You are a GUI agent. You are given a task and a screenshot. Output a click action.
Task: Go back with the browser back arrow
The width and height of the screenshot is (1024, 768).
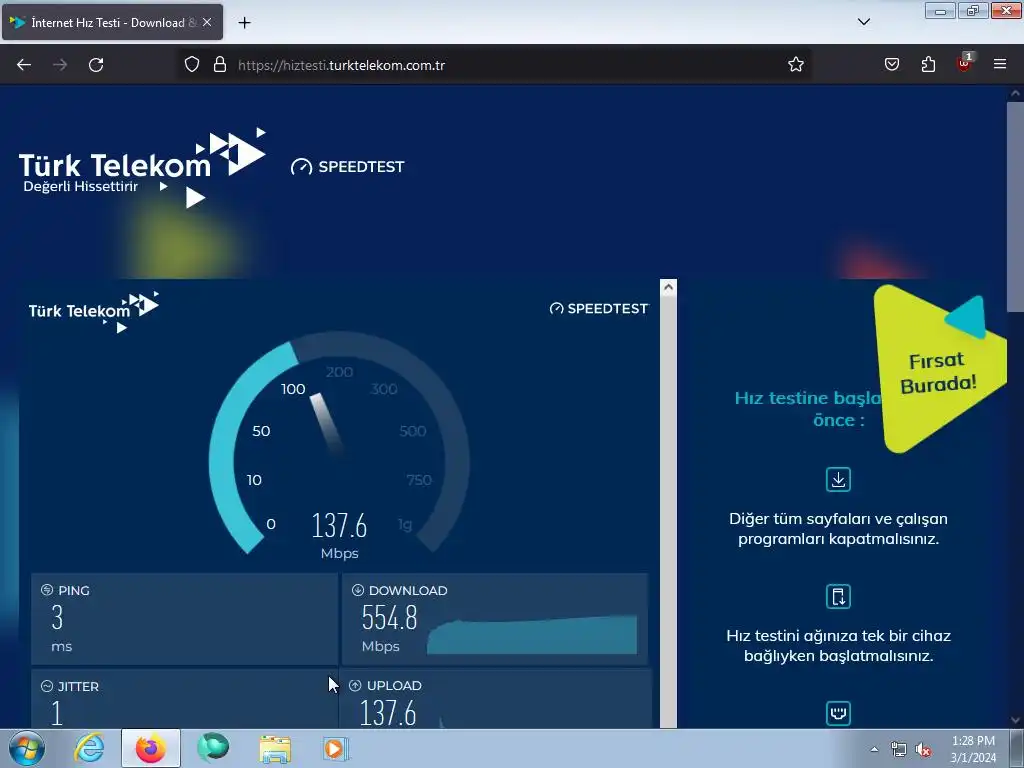coord(24,65)
